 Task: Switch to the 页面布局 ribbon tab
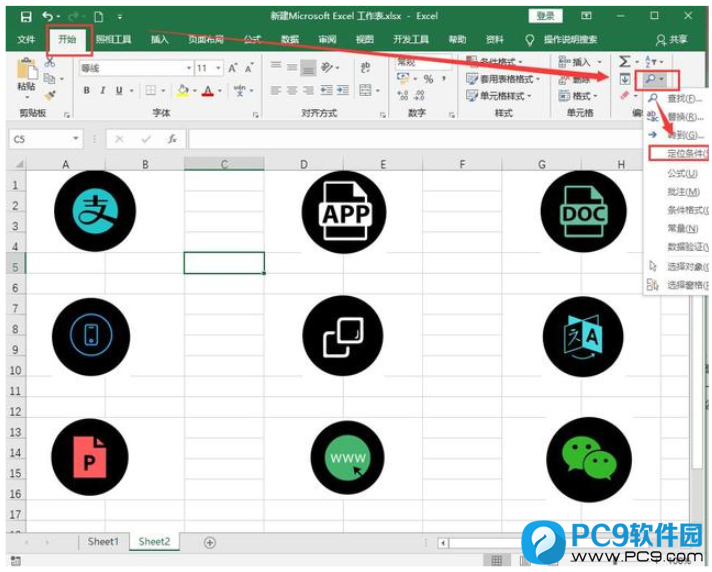click(206, 39)
